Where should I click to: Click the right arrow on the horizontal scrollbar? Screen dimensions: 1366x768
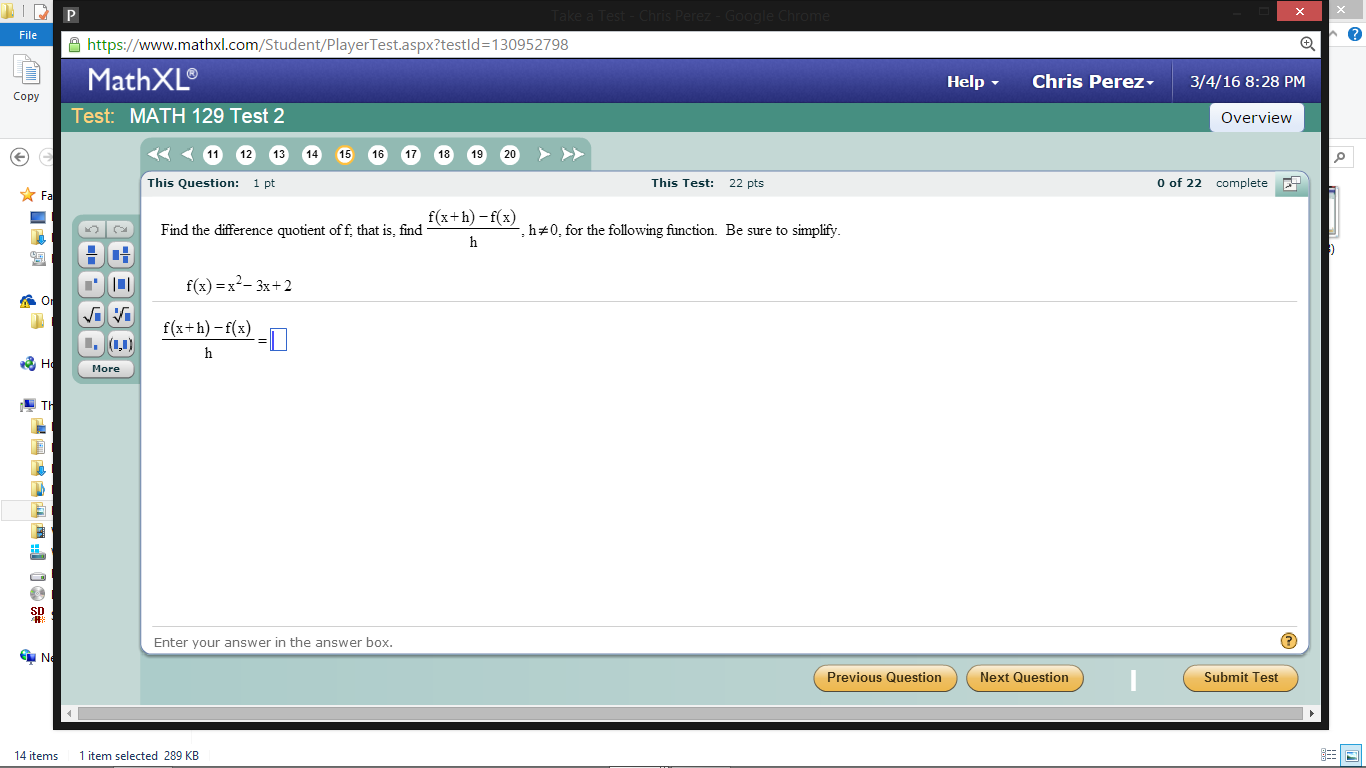1310,713
